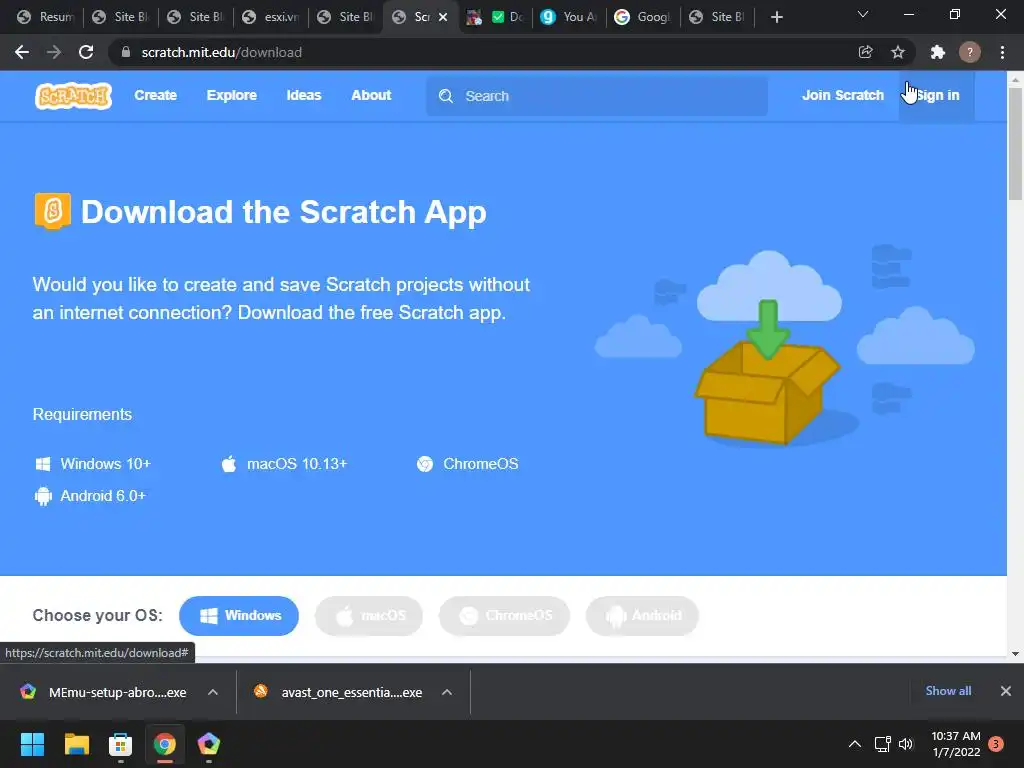
Task: Switch to the Googl tab
Action: [x=644, y=17]
